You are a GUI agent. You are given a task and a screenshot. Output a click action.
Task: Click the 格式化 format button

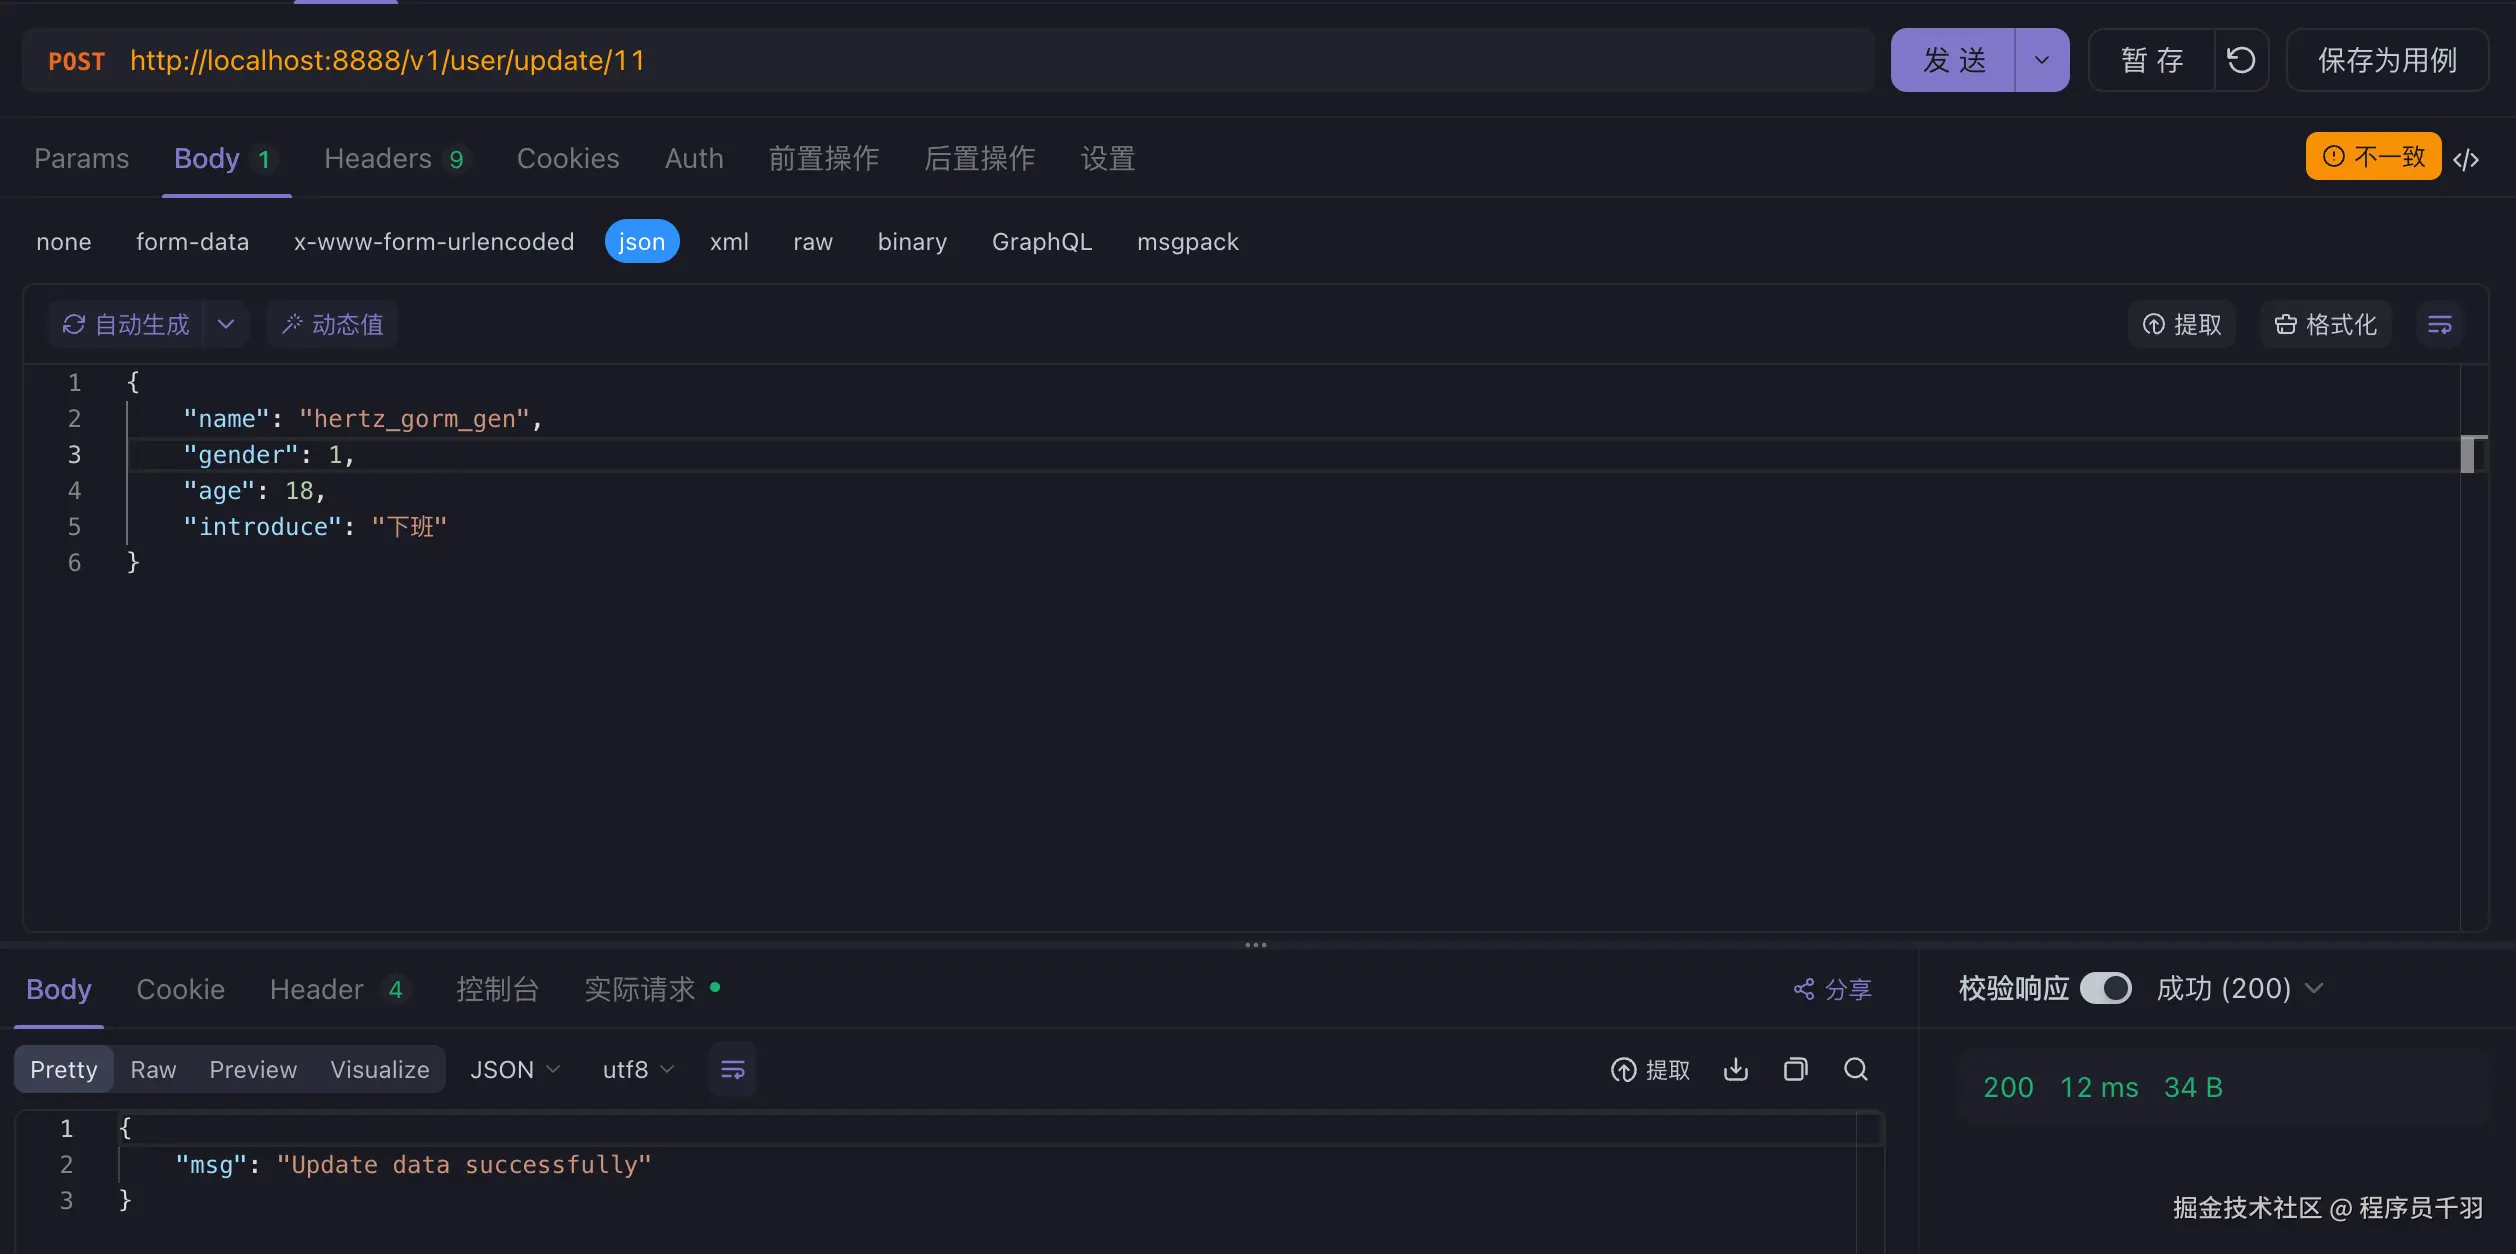coord(2325,324)
